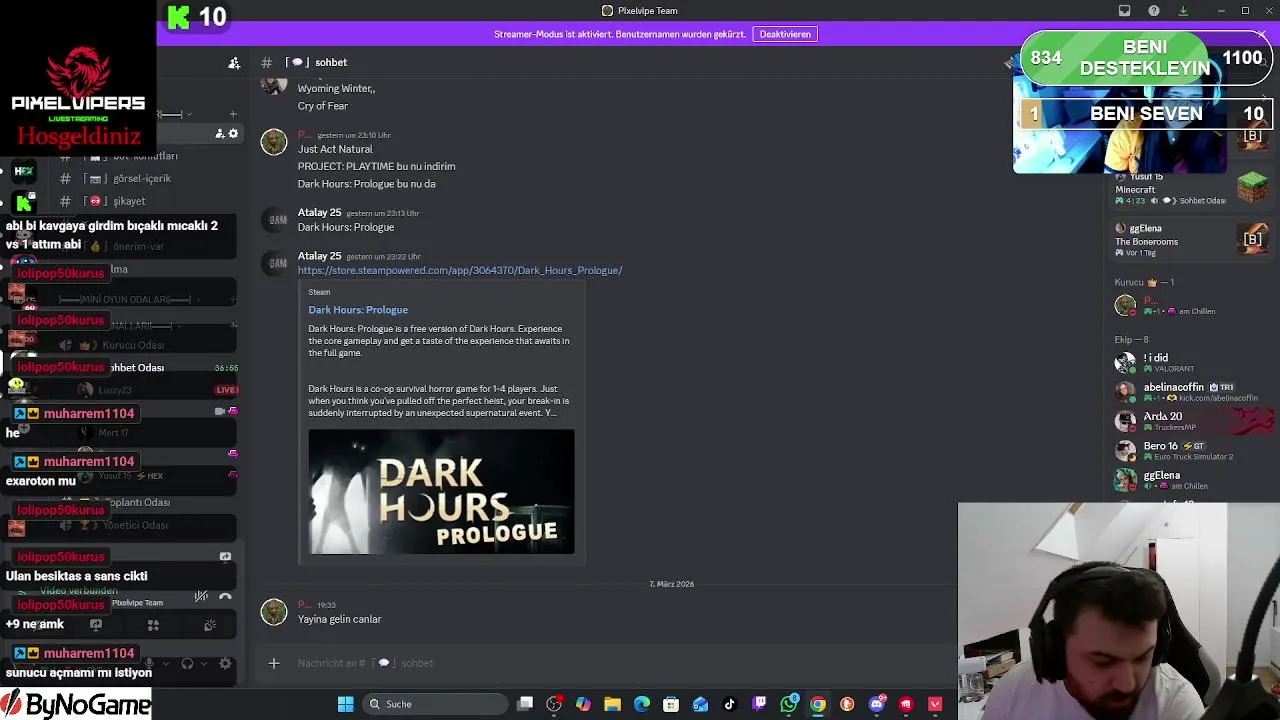
Task: Click the 7. März 2026 date divider label
Action: tap(671, 584)
